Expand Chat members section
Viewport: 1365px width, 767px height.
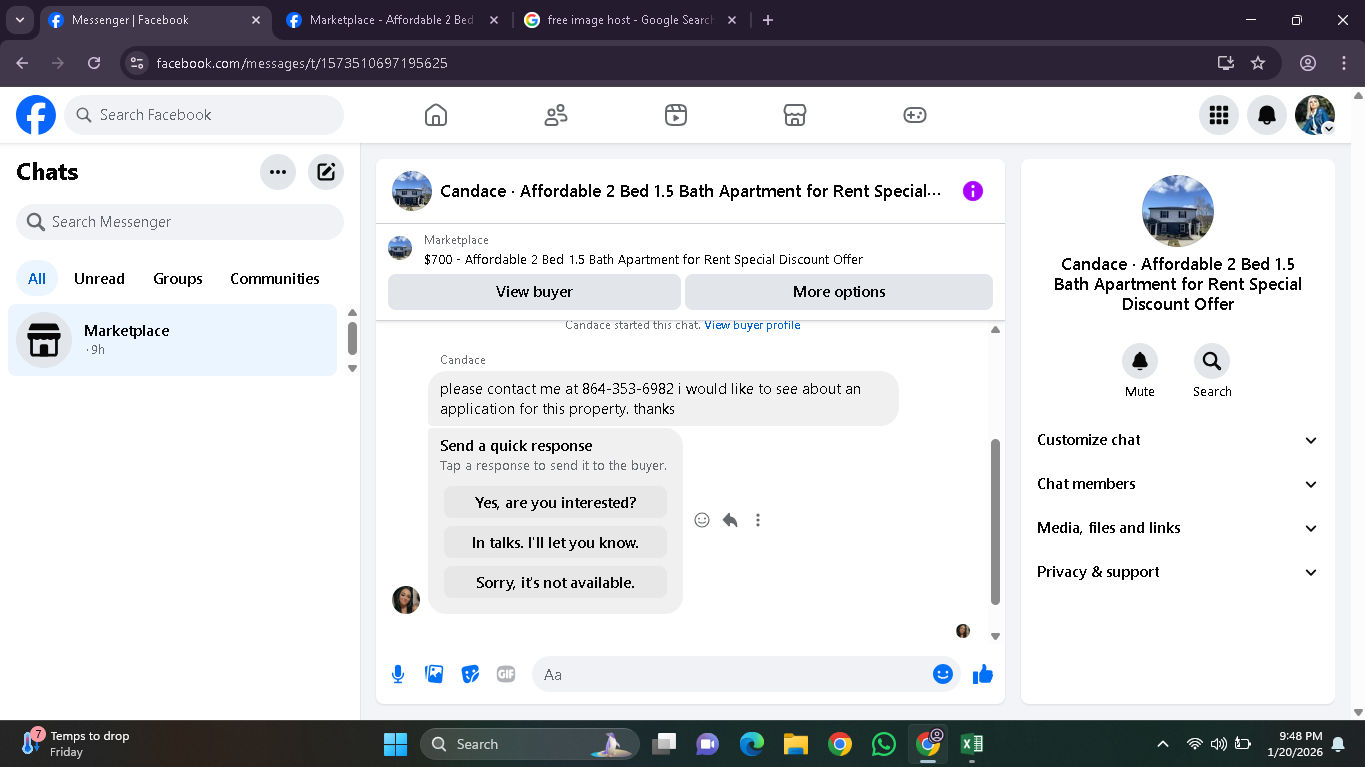[x=1178, y=484]
